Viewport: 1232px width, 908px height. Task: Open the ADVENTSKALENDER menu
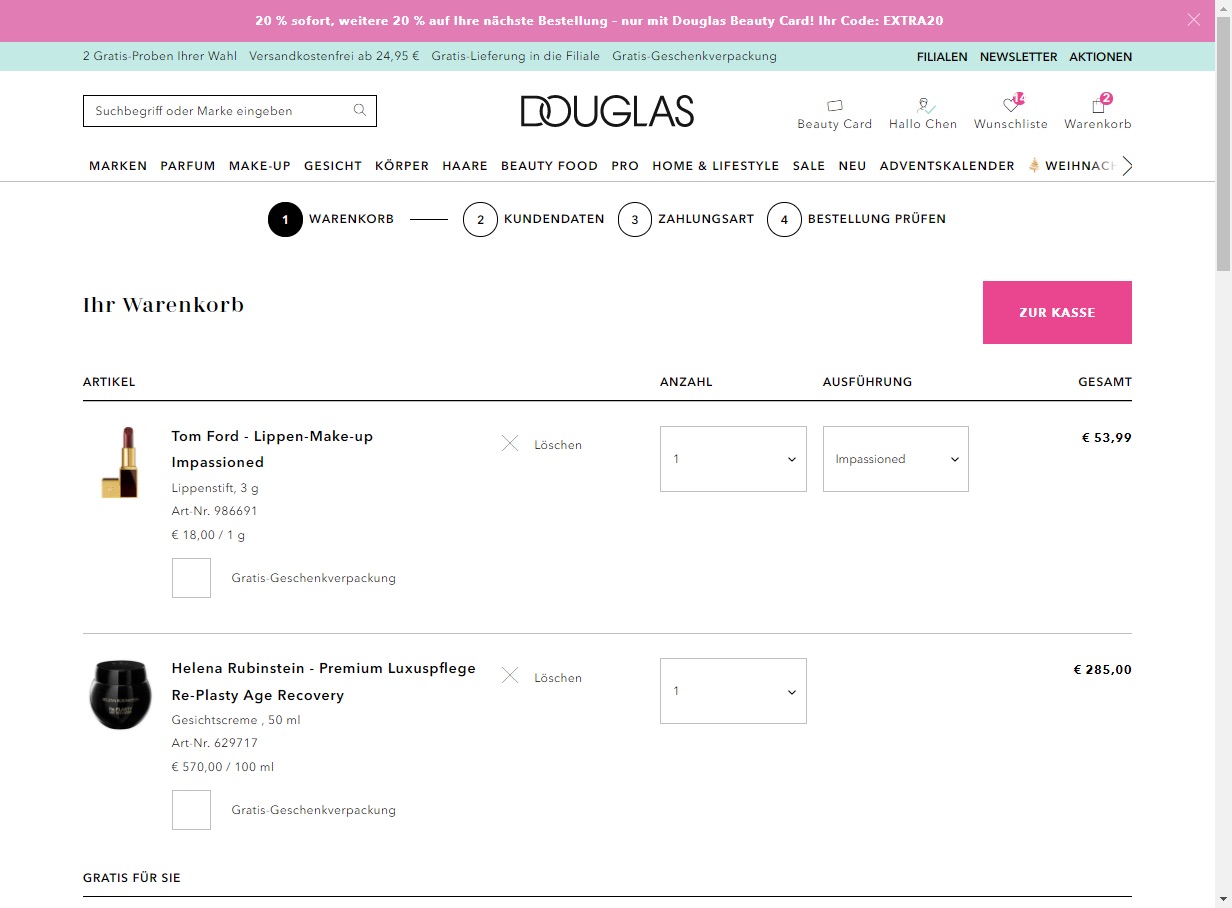(x=947, y=166)
